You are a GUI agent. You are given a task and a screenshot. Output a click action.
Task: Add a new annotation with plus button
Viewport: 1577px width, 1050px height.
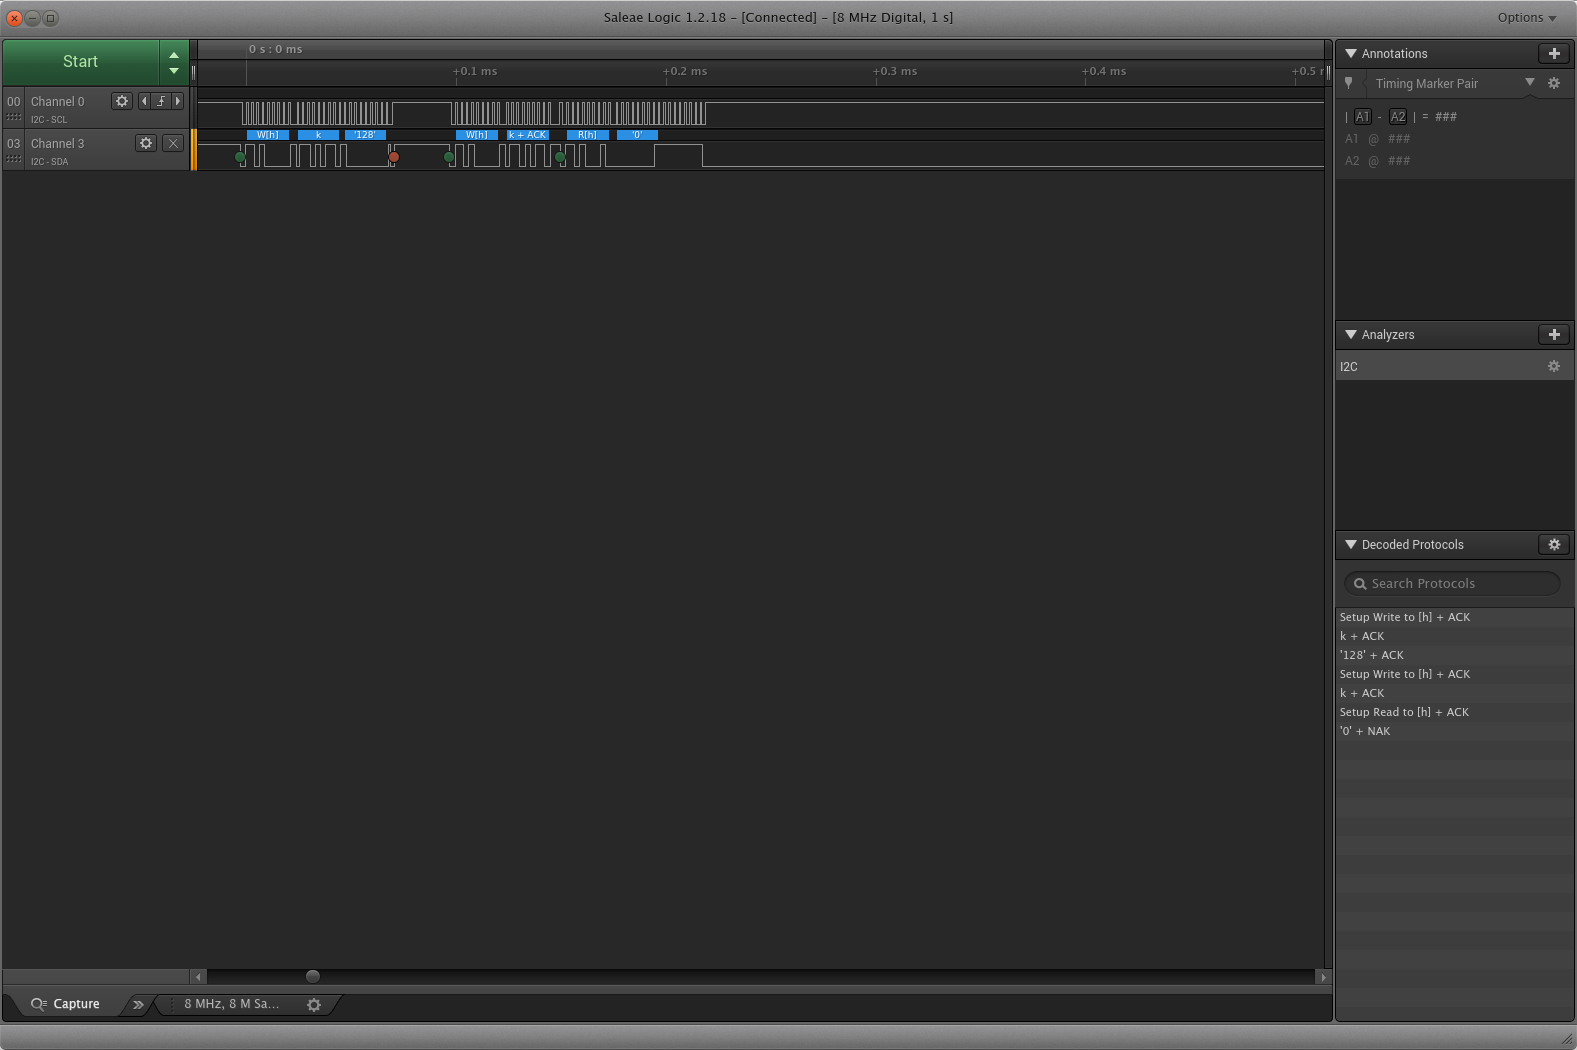pos(1554,54)
